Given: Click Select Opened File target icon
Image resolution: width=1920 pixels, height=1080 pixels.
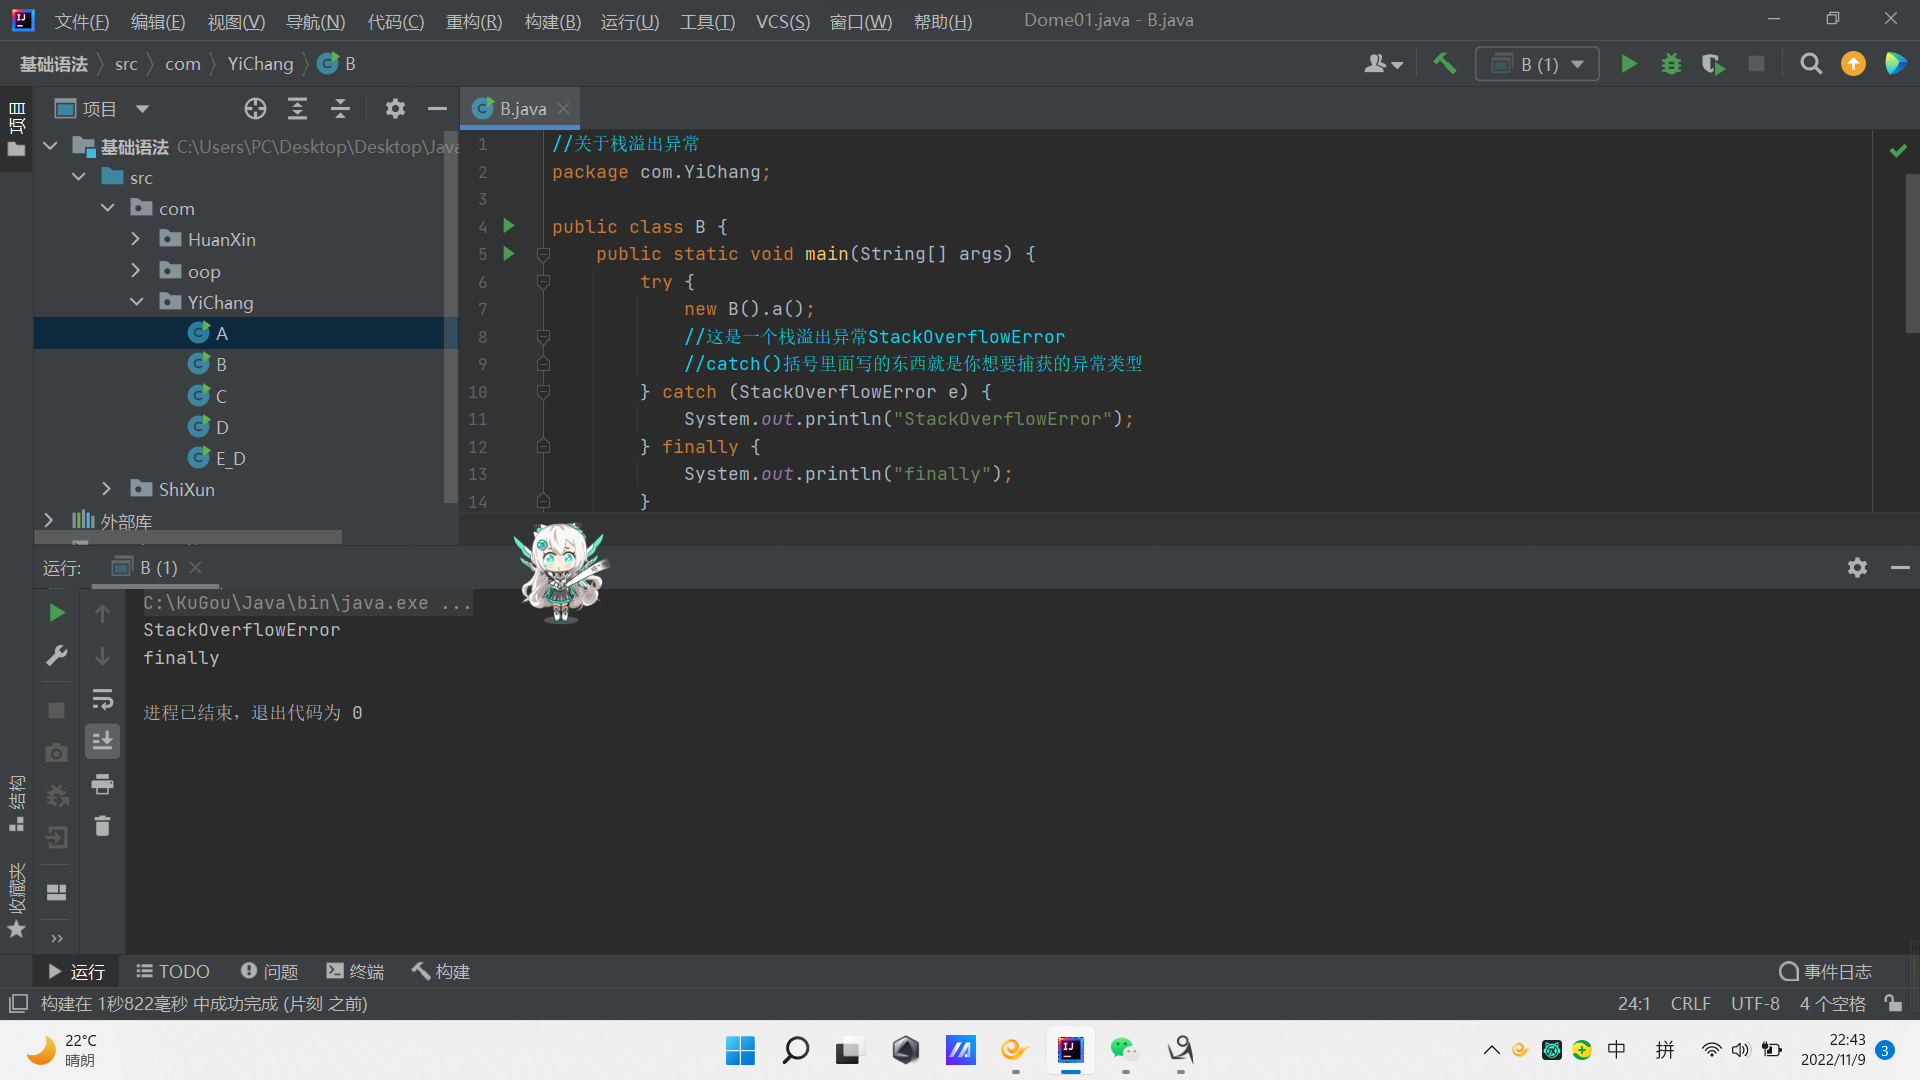Looking at the screenshot, I should coord(255,109).
